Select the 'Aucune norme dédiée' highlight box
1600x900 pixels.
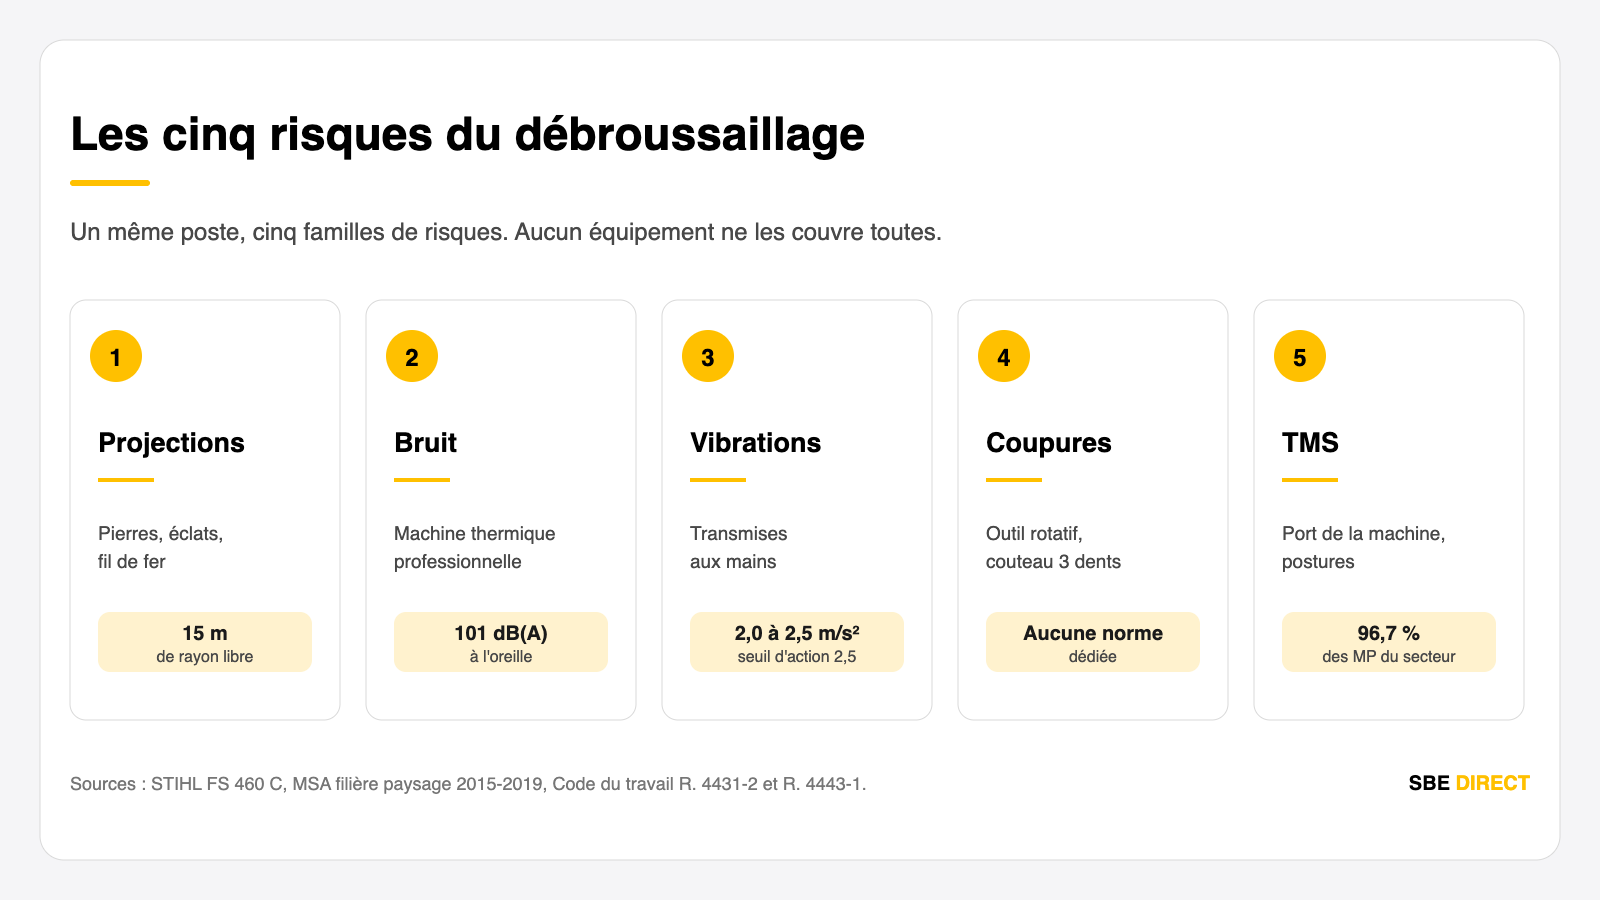pos(1093,642)
